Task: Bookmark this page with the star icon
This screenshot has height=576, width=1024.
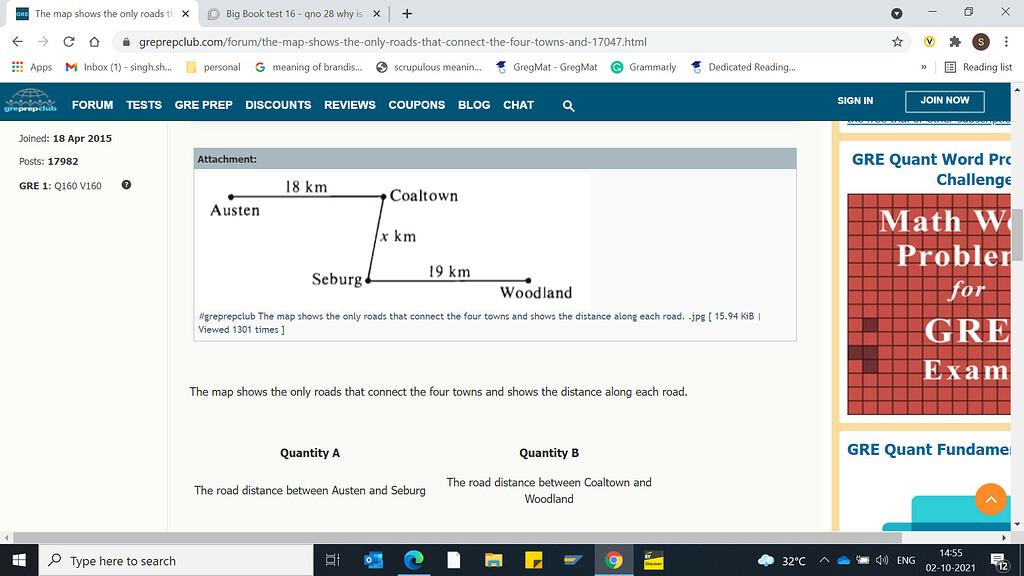Action: 897,42
